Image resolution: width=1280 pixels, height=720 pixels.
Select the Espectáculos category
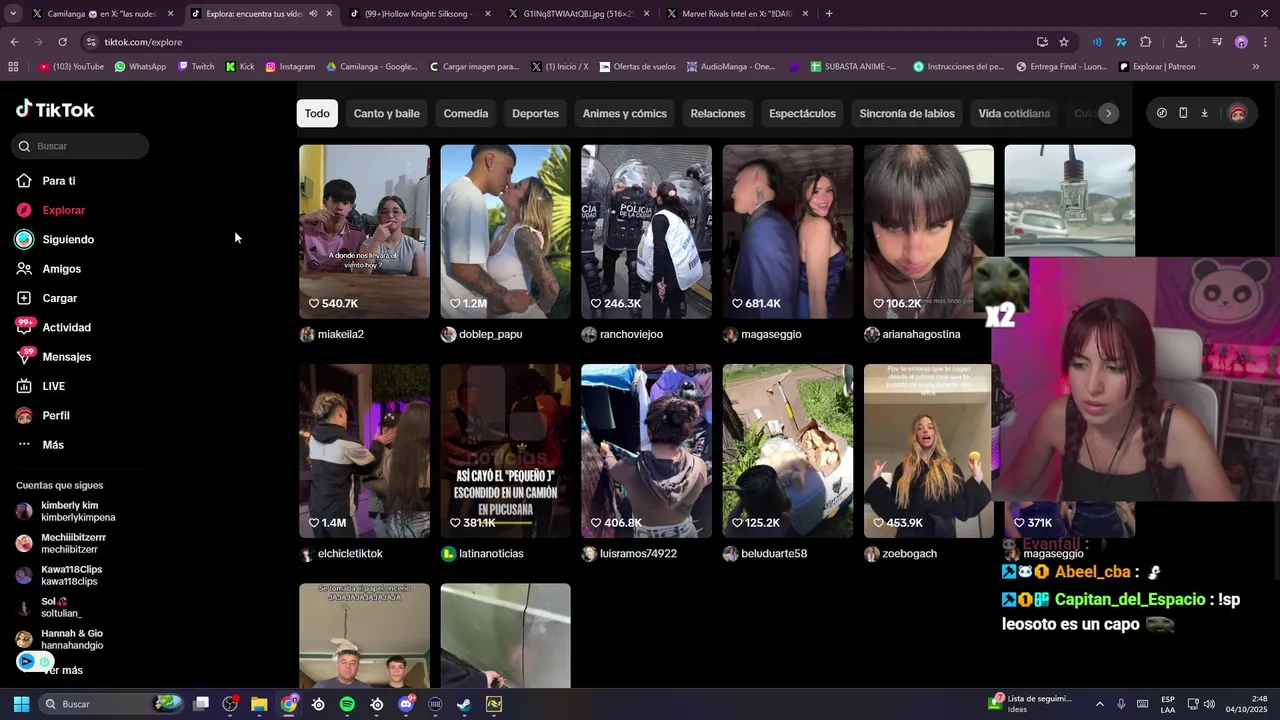point(802,113)
